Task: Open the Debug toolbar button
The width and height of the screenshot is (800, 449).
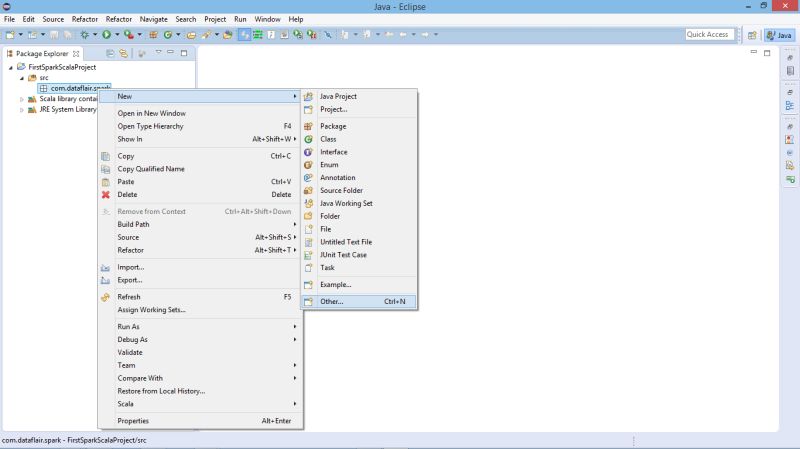Action: click(85, 35)
